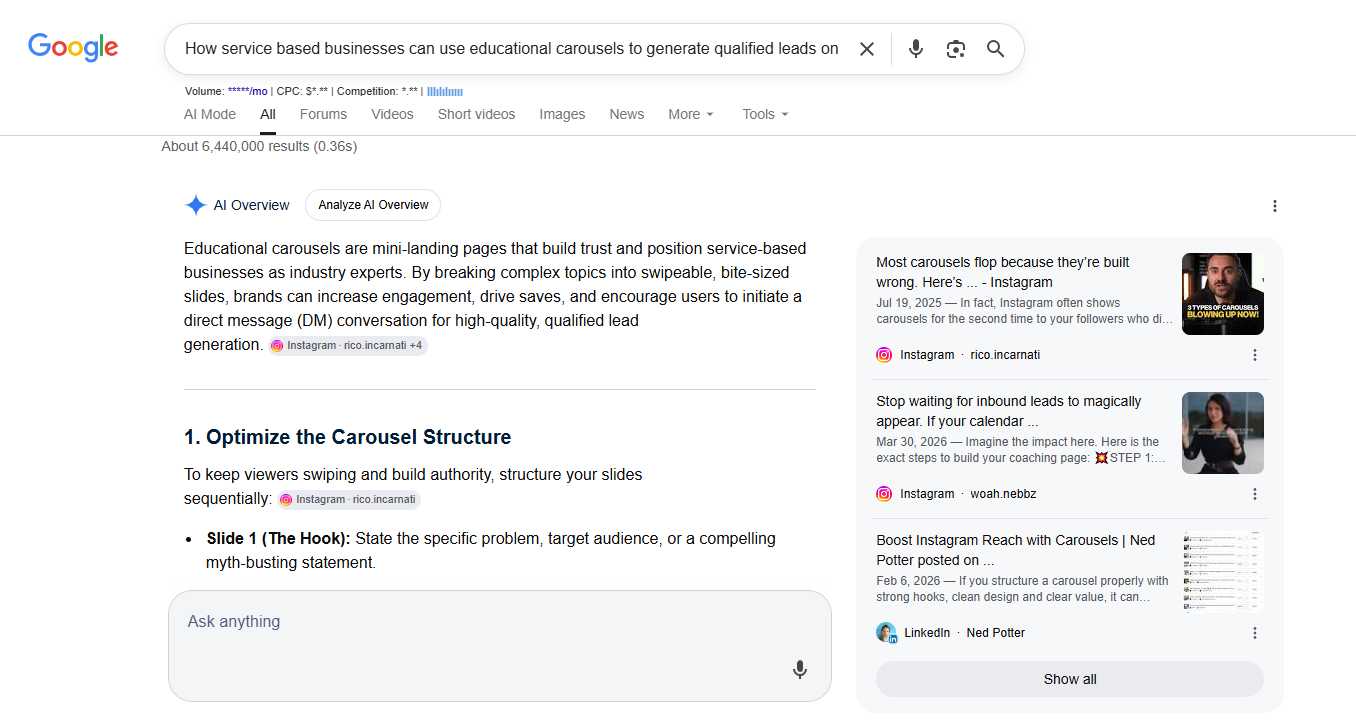Click Show all sources button
Viewport: 1356px width, 720px height.
(1069, 679)
